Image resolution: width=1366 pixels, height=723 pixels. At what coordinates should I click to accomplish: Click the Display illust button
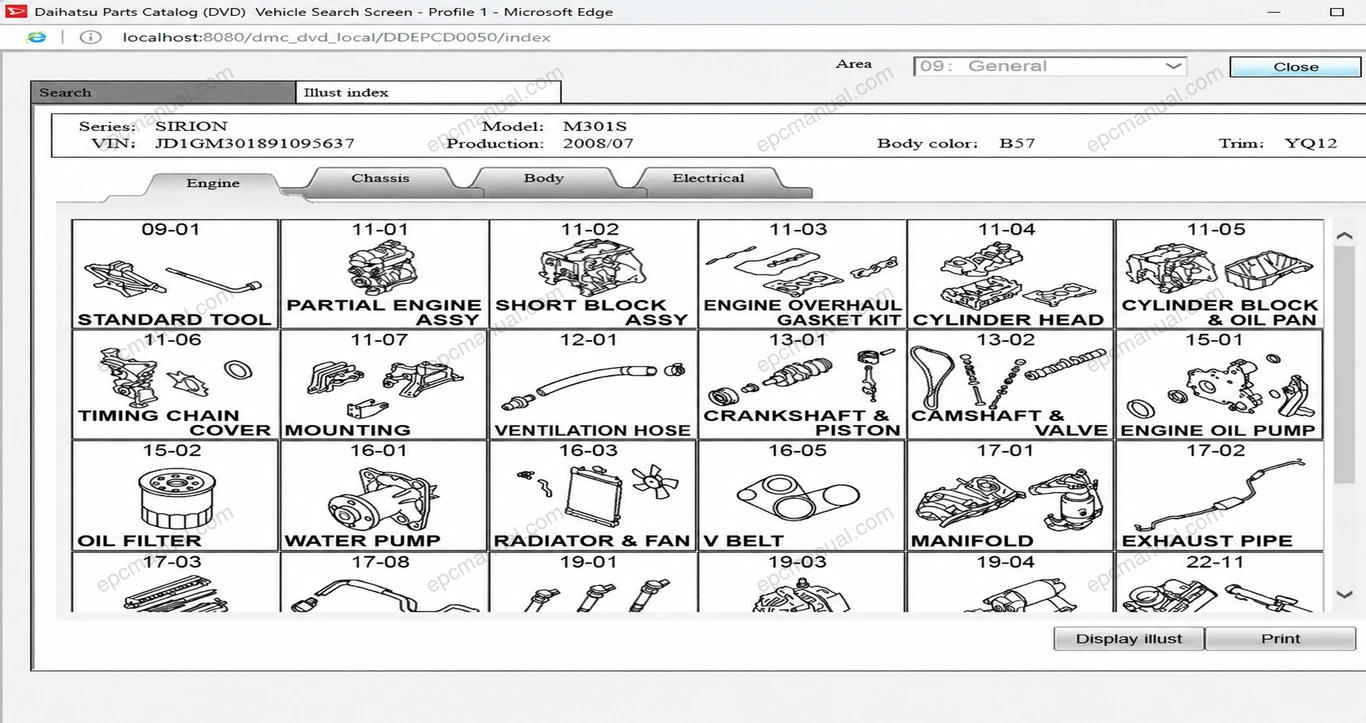pos(1129,639)
